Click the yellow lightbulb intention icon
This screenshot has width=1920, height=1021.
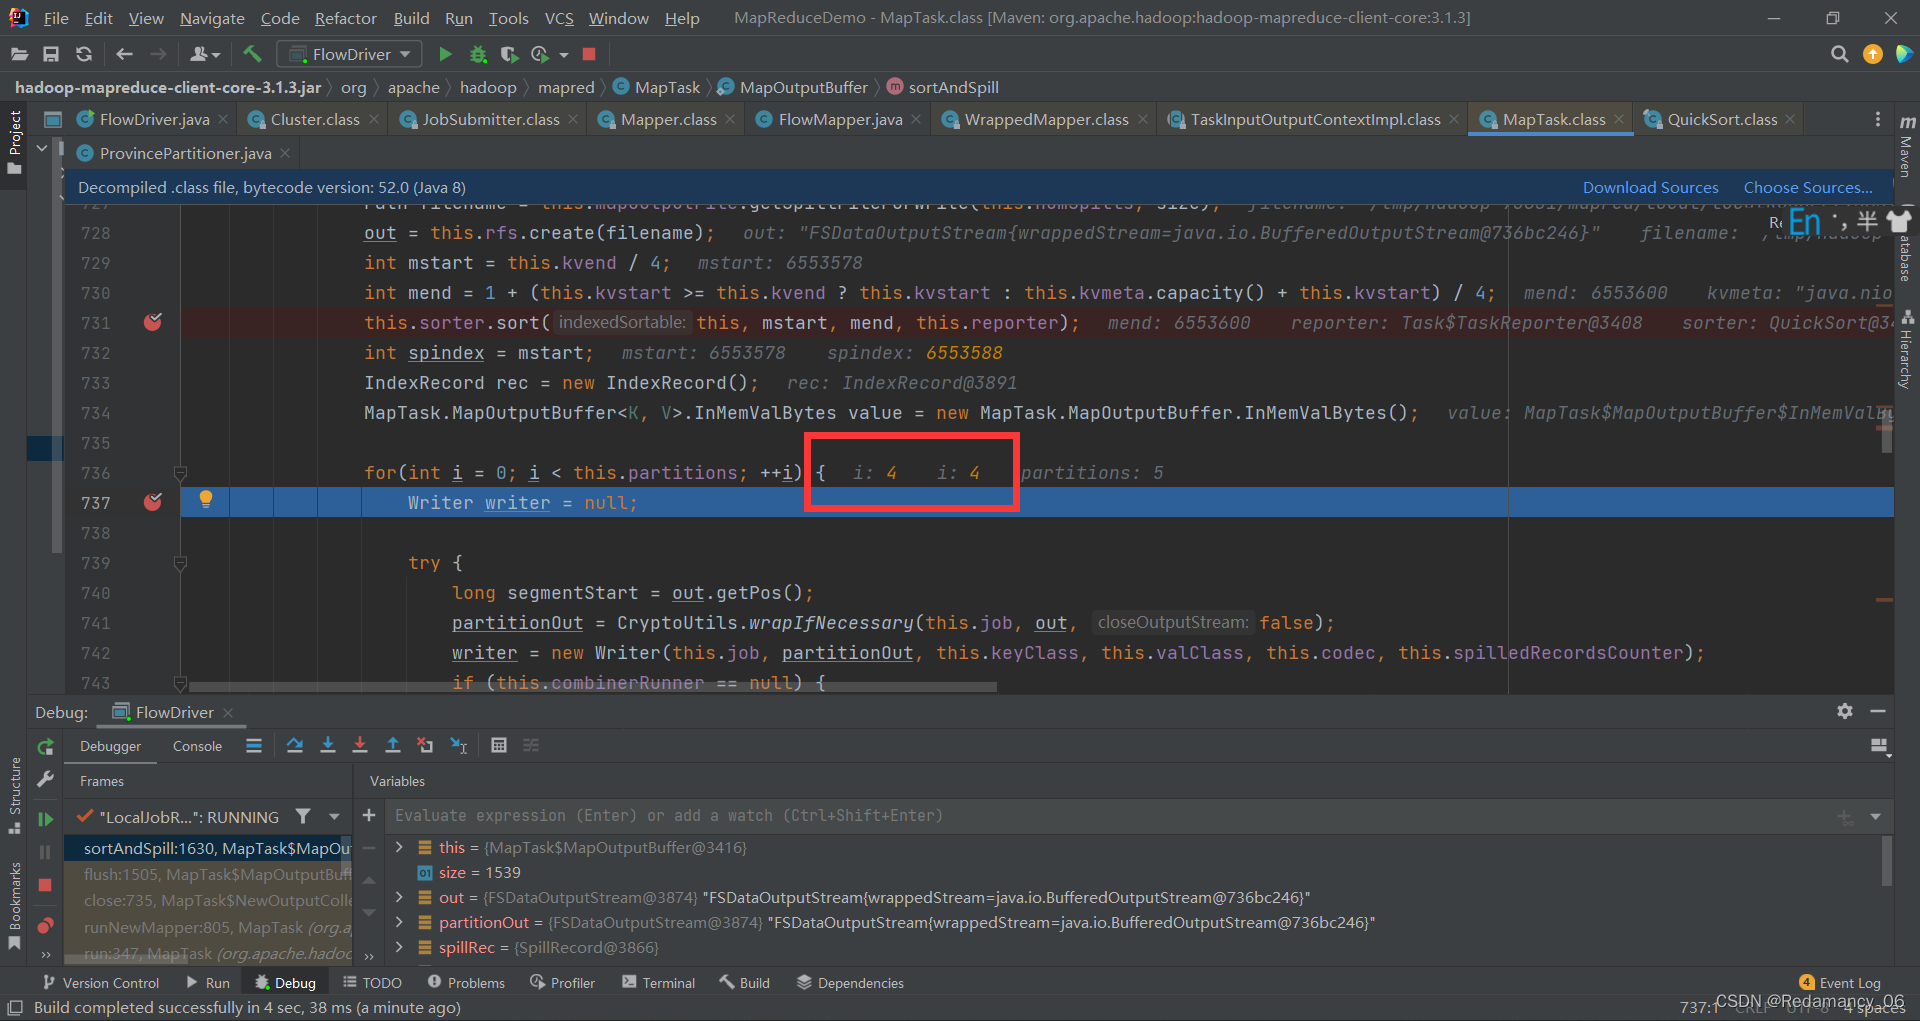[x=206, y=499]
